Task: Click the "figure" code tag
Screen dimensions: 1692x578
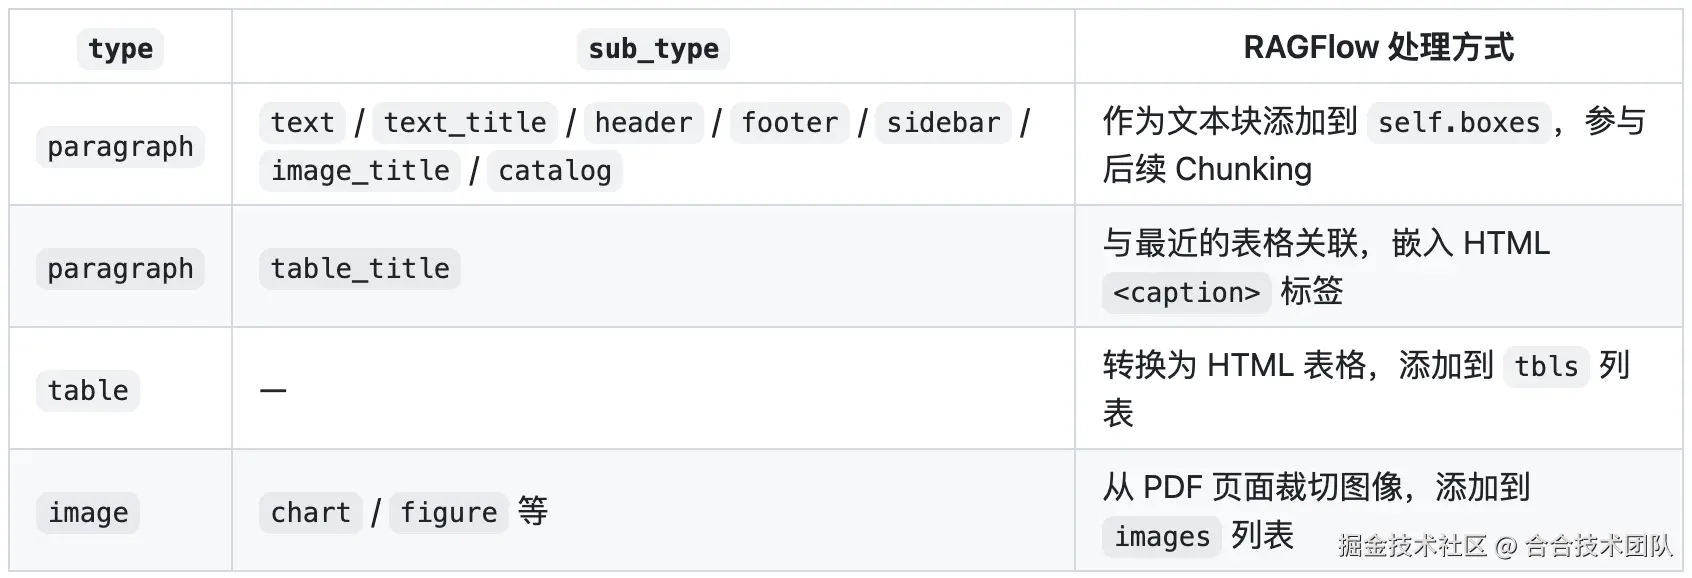Action: pyautogui.click(x=448, y=513)
